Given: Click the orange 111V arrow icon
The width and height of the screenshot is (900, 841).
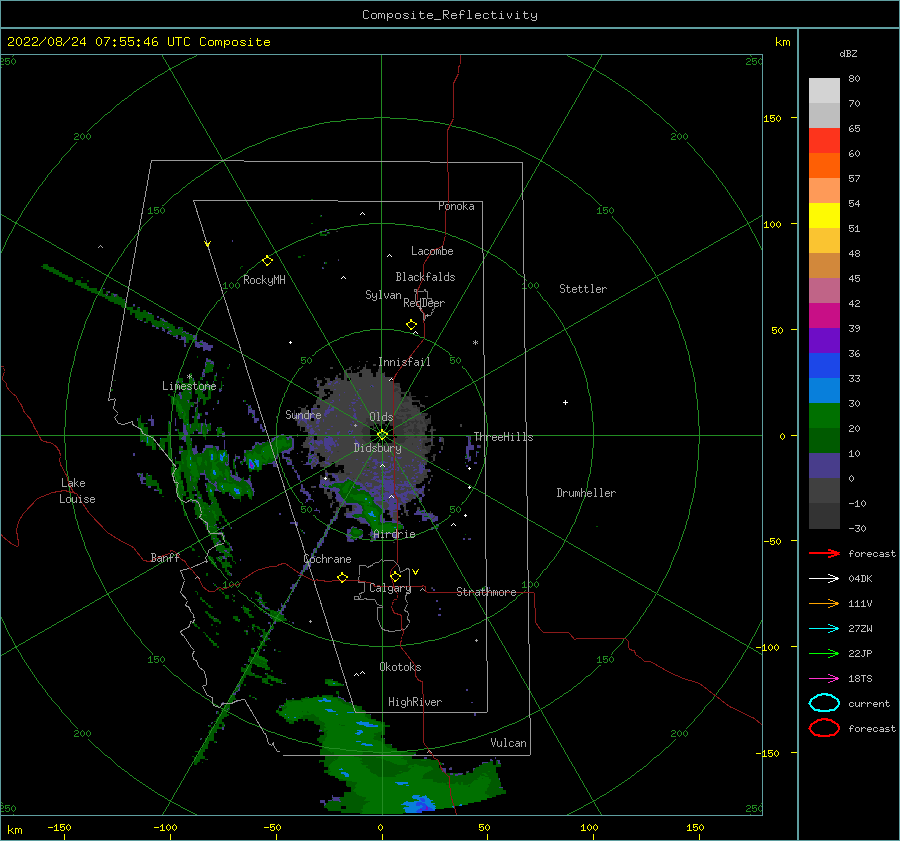Looking at the screenshot, I should click(824, 603).
